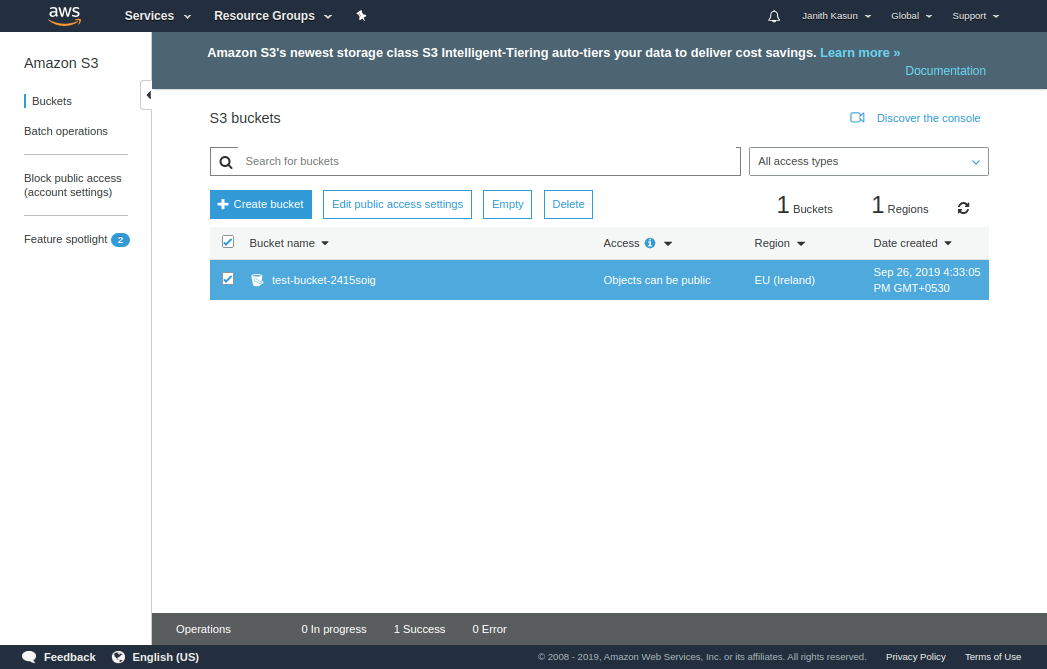Screen dimensions: 1047x669
Task: Click the Create bucket button
Action: (x=260, y=204)
